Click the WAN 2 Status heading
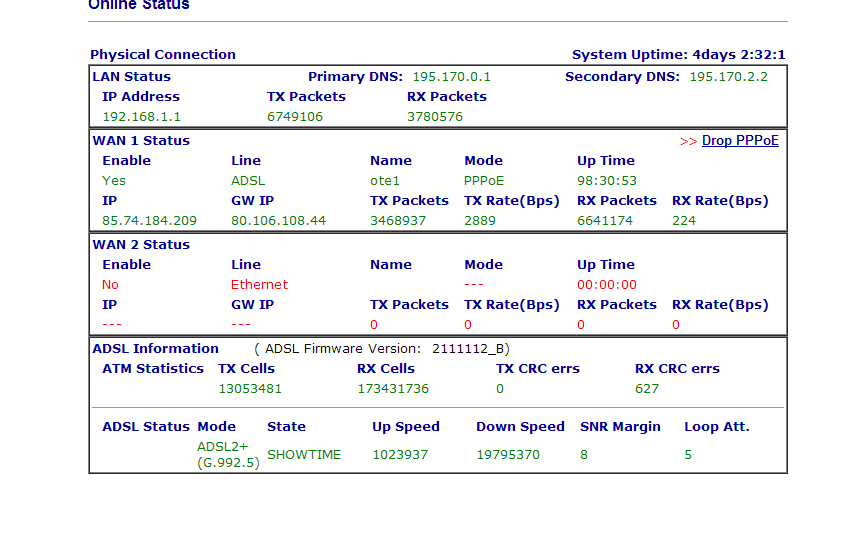Screen dimensions: 858x554 [141, 245]
